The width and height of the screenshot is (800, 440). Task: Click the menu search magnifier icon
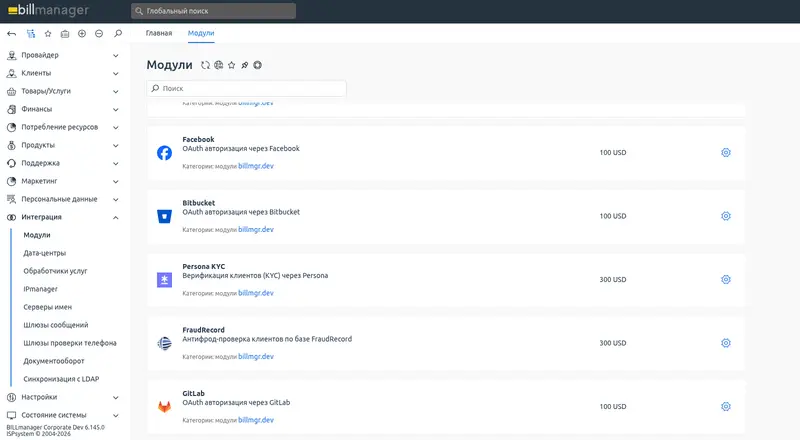pos(118,34)
